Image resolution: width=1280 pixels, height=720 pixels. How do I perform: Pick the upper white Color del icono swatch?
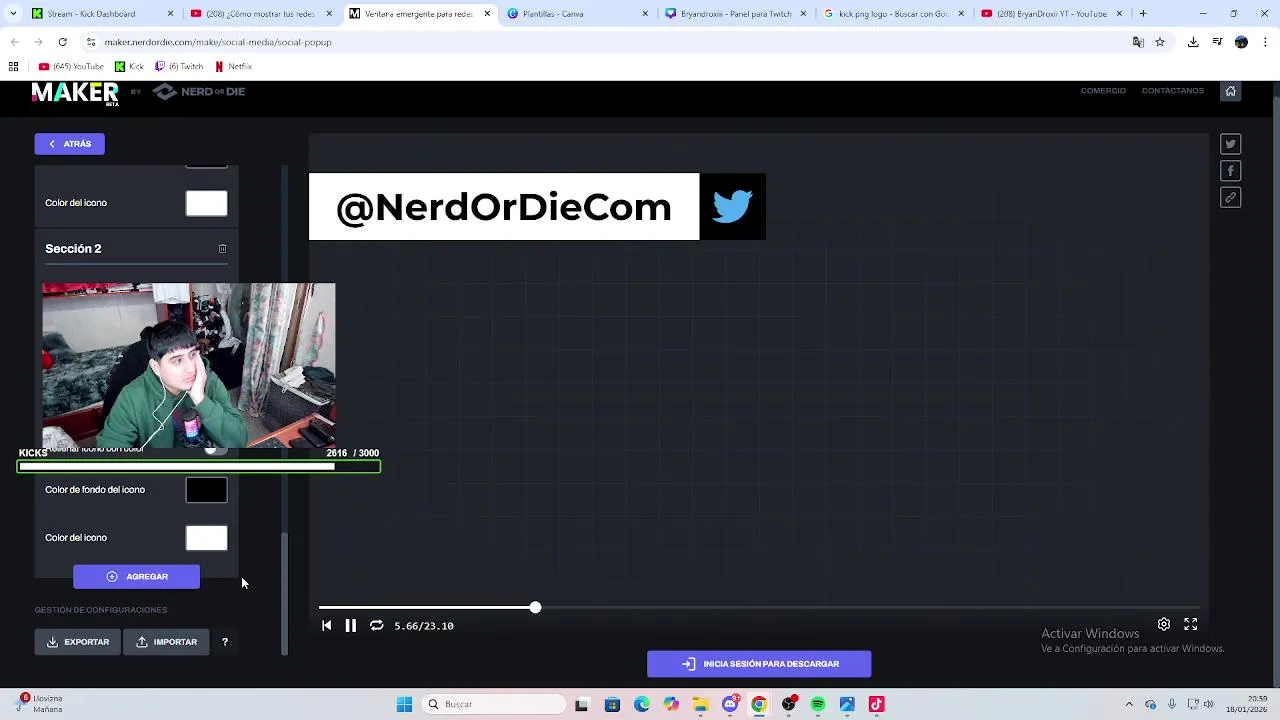point(206,204)
